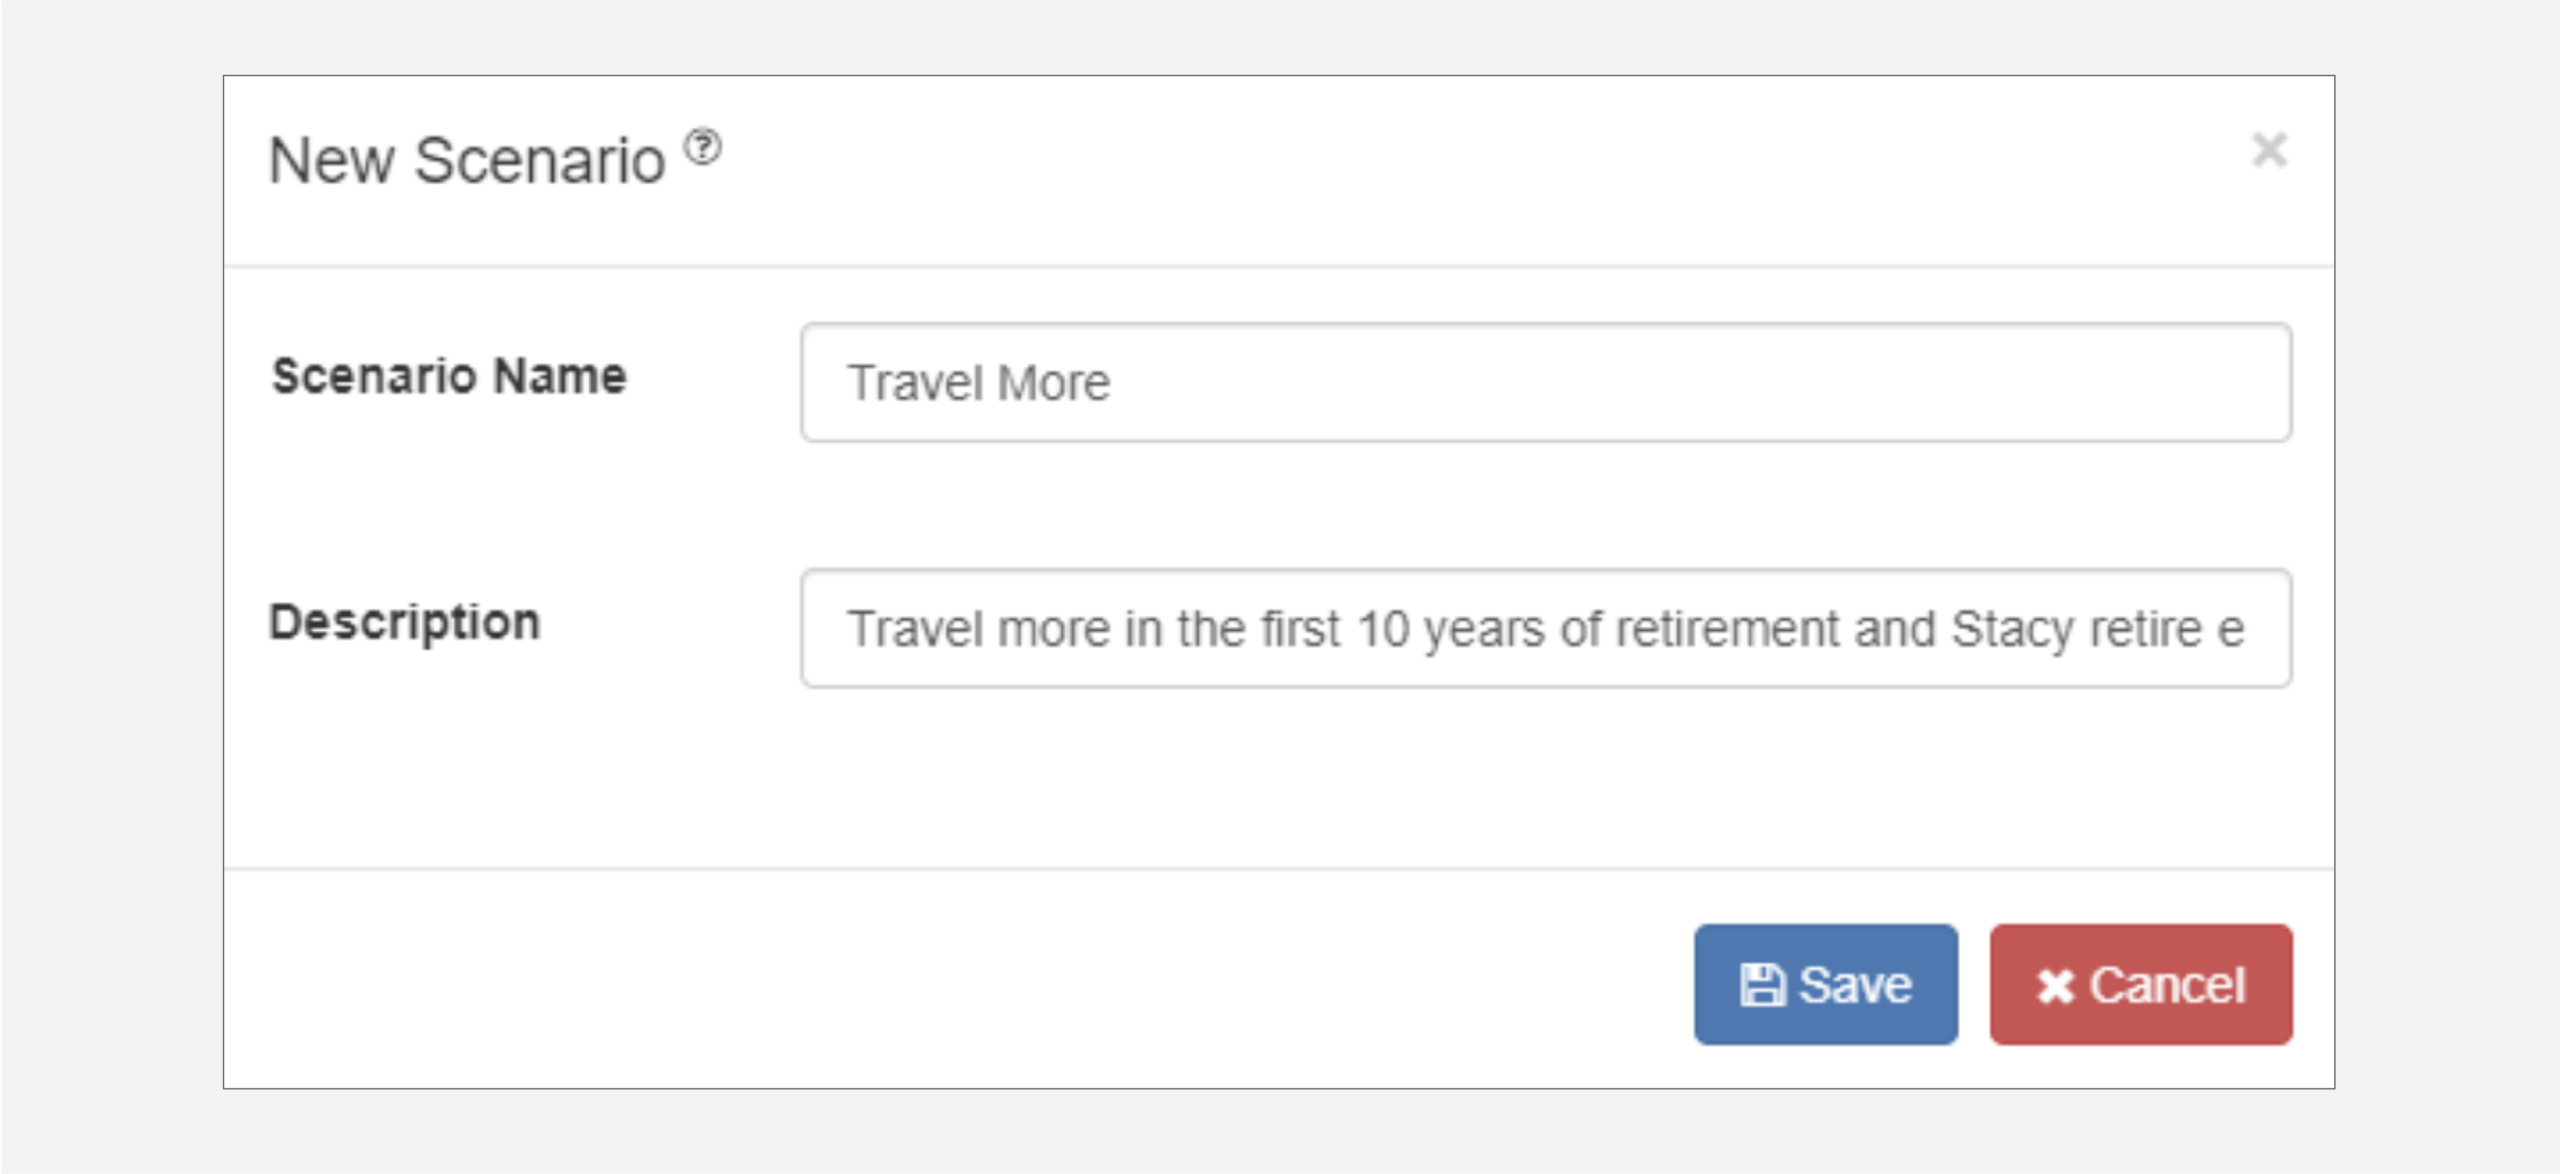The height and width of the screenshot is (1174, 2560).
Task: Click the "Scenario Name" field label
Action: [449, 376]
